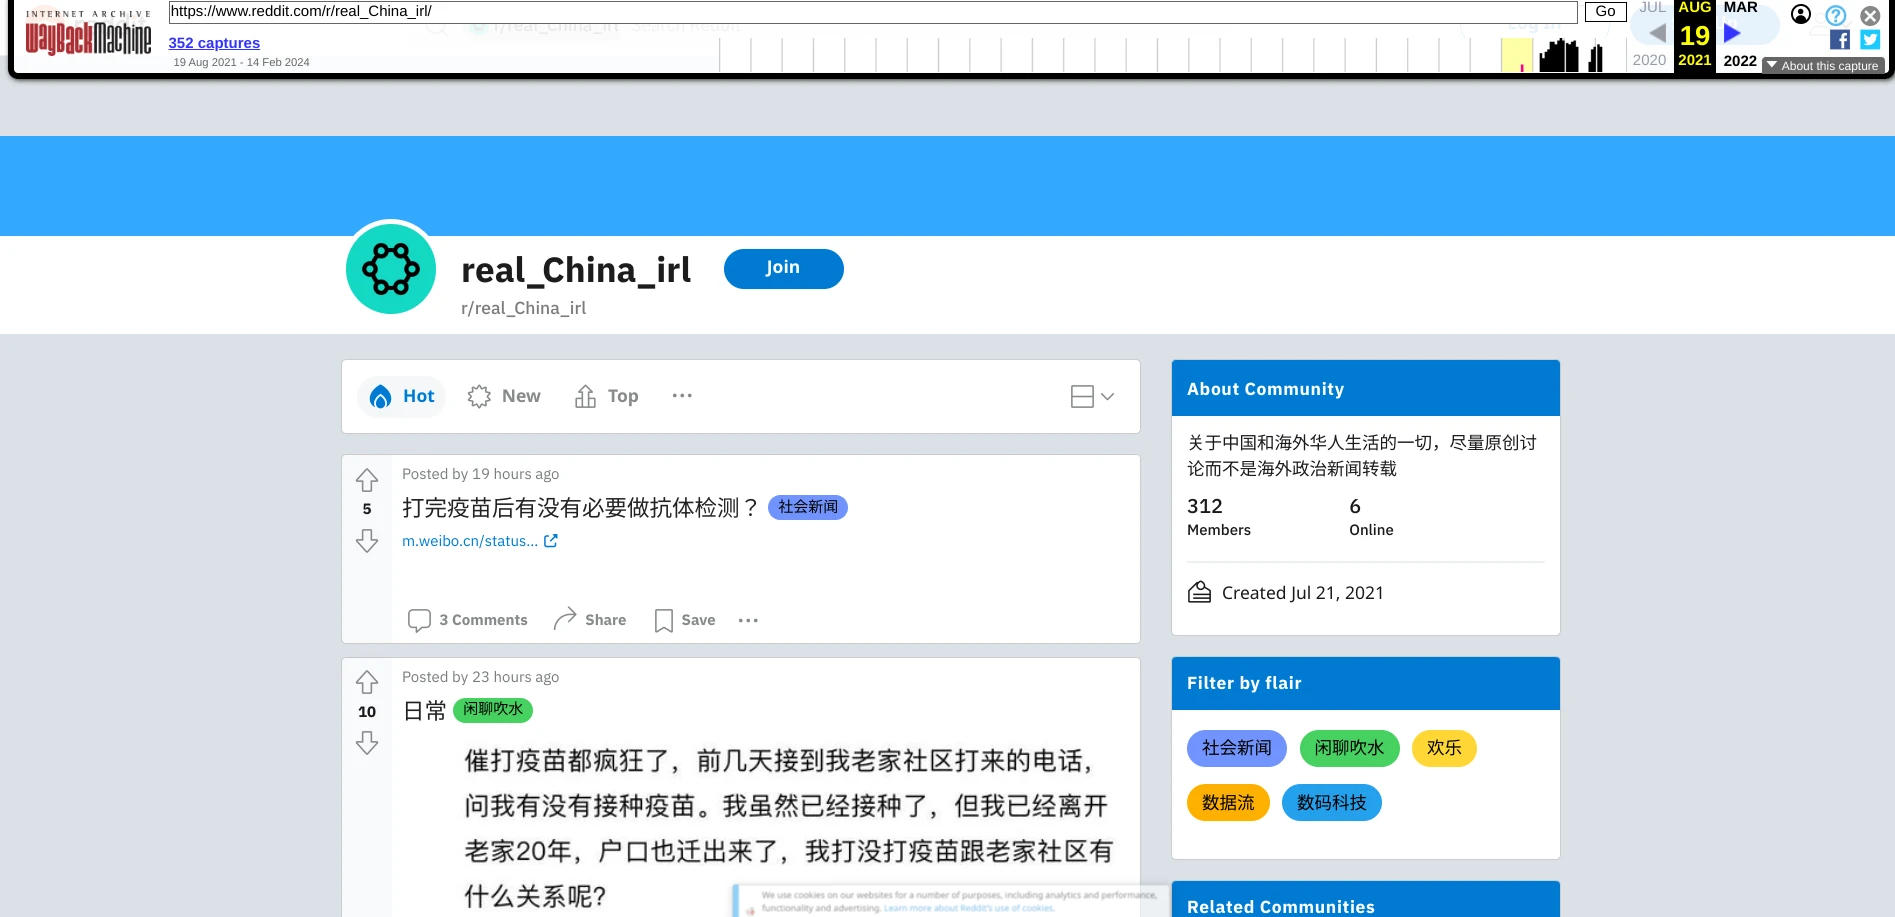
Task: Open the post layout view dropdown
Action: 1092,397
